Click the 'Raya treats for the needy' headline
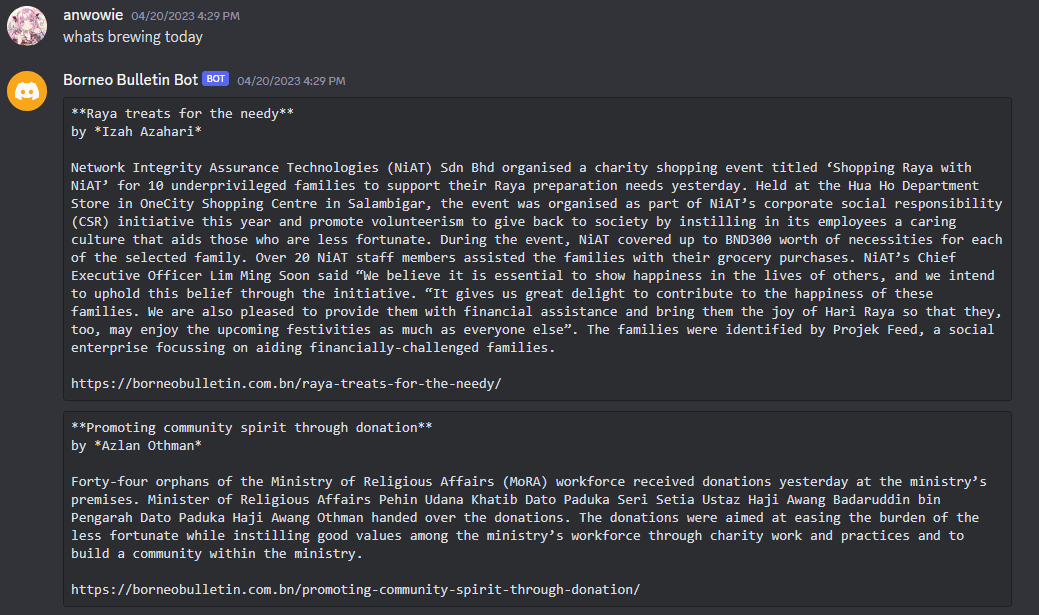Viewport: 1039px width, 615px height. [x=182, y=114]
